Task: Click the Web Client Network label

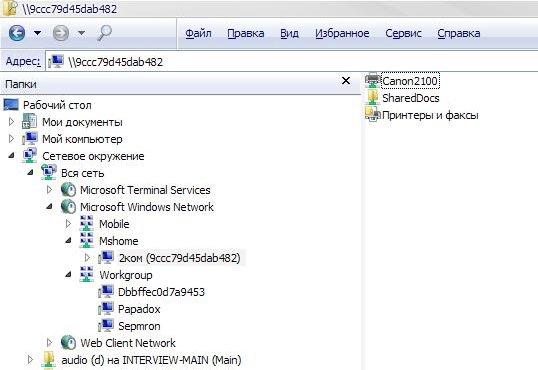Action: (128, 343)
